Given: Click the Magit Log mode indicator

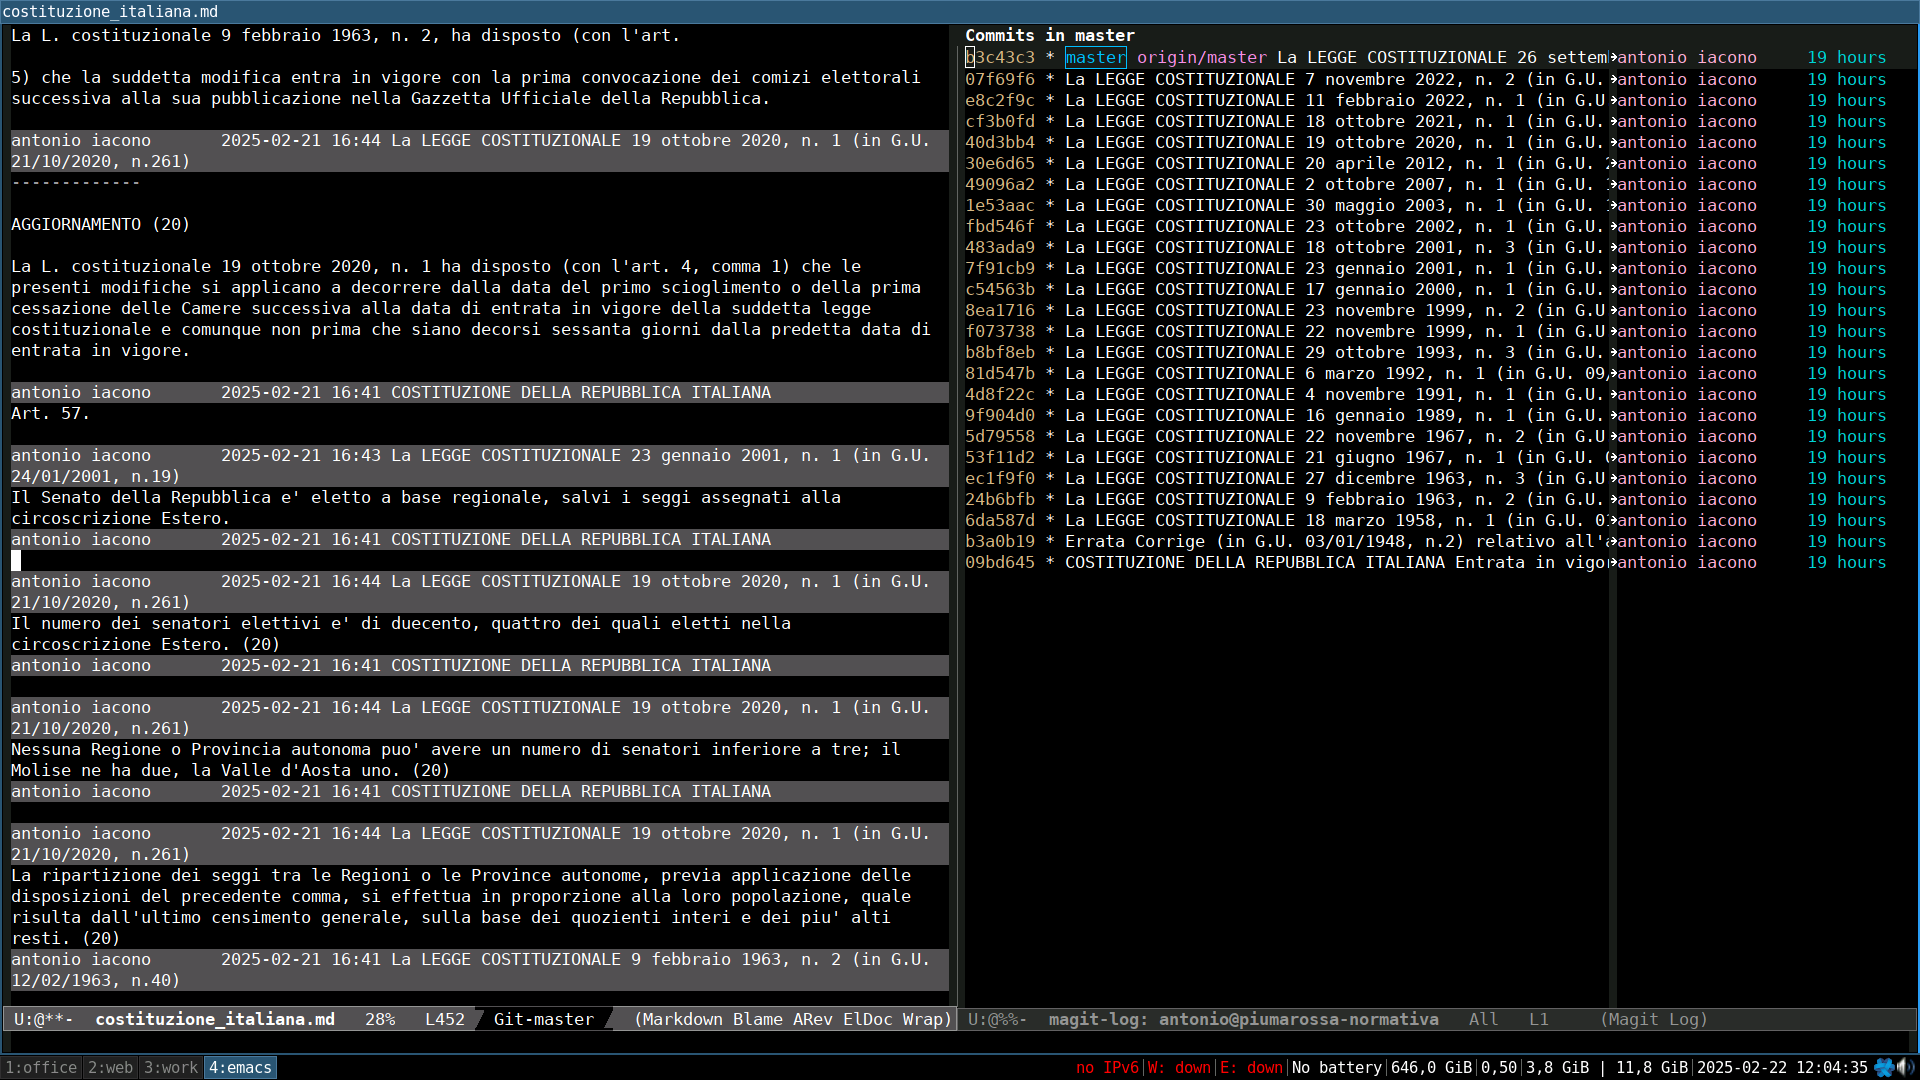Looking at the screenshot, I should coord(1654,1019).
